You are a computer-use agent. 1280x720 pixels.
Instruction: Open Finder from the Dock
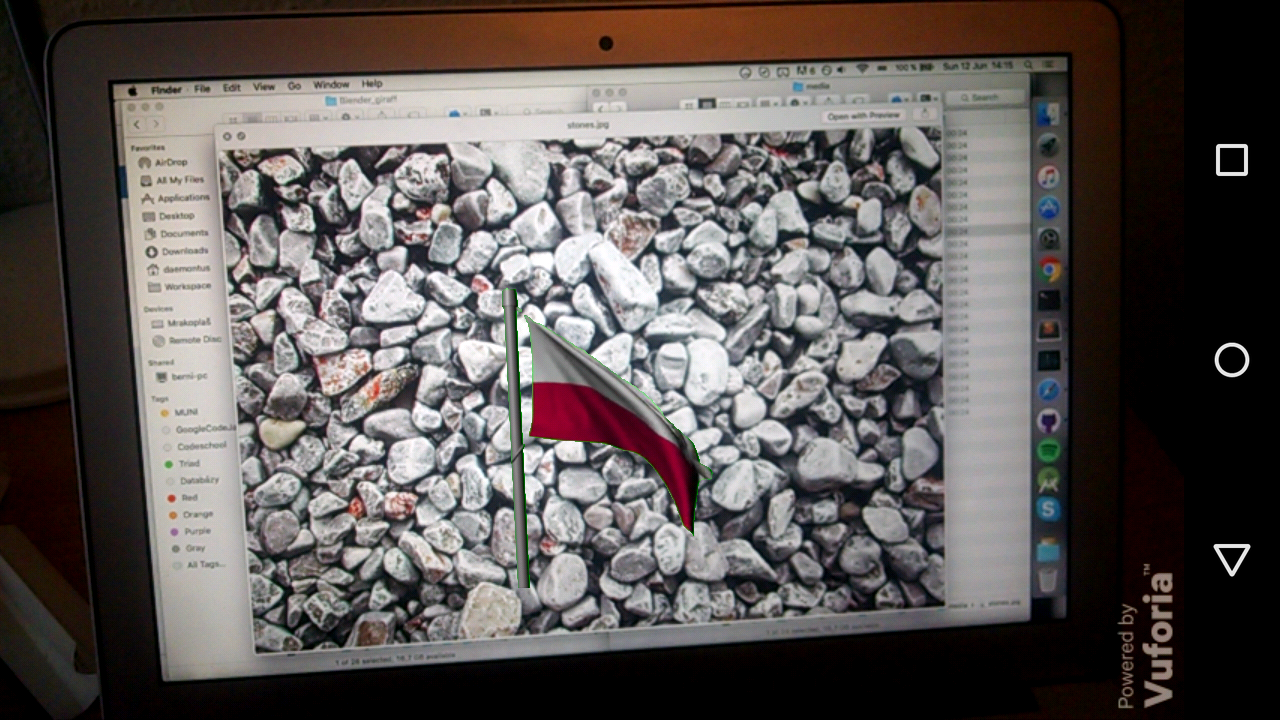1047,113
